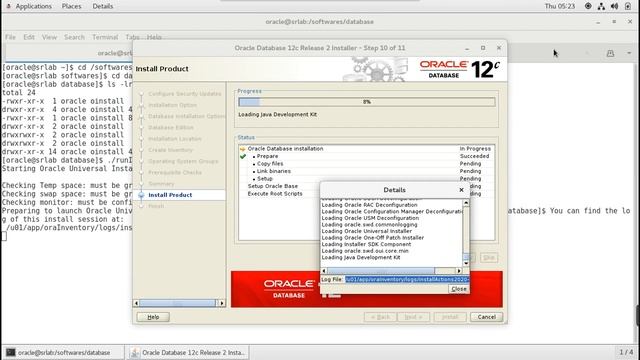This screenshot has width=640, height=360.
Task: Select the Create Inventory step
Action: click(170, 150)
